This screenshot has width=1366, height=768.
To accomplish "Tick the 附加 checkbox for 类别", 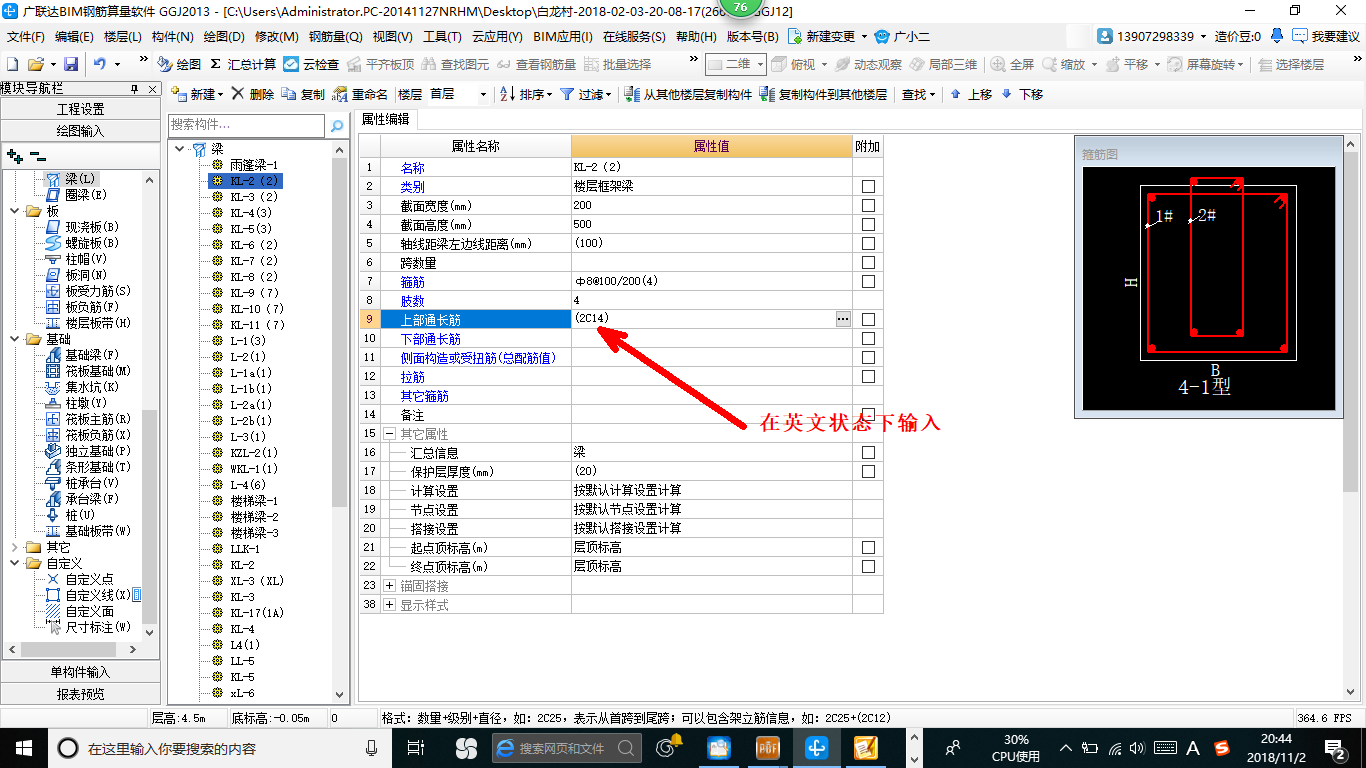I will point(868,187).
